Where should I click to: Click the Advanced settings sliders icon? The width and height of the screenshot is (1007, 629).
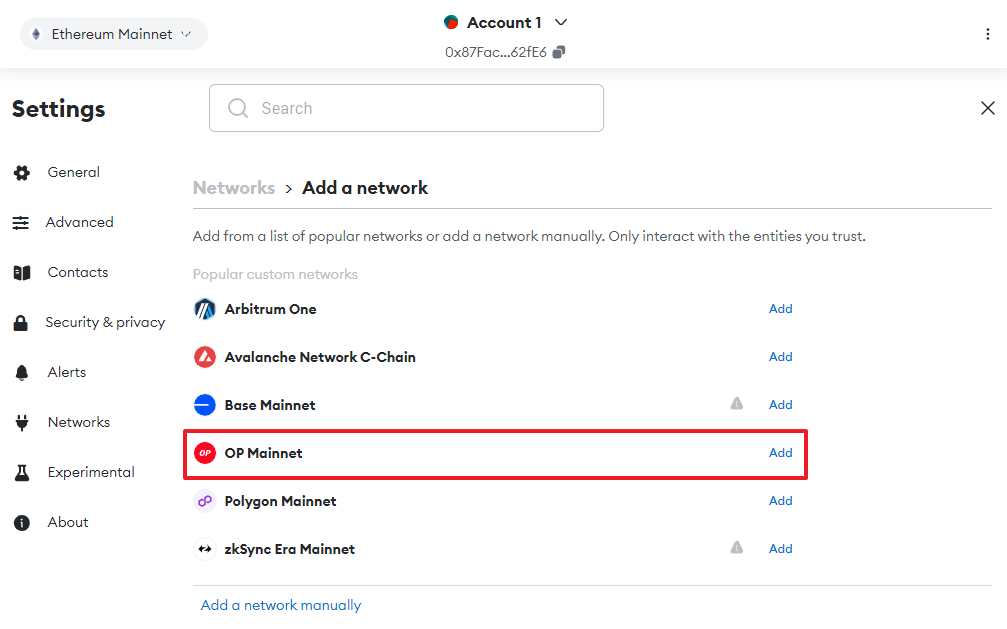click(x=21, y=222)
